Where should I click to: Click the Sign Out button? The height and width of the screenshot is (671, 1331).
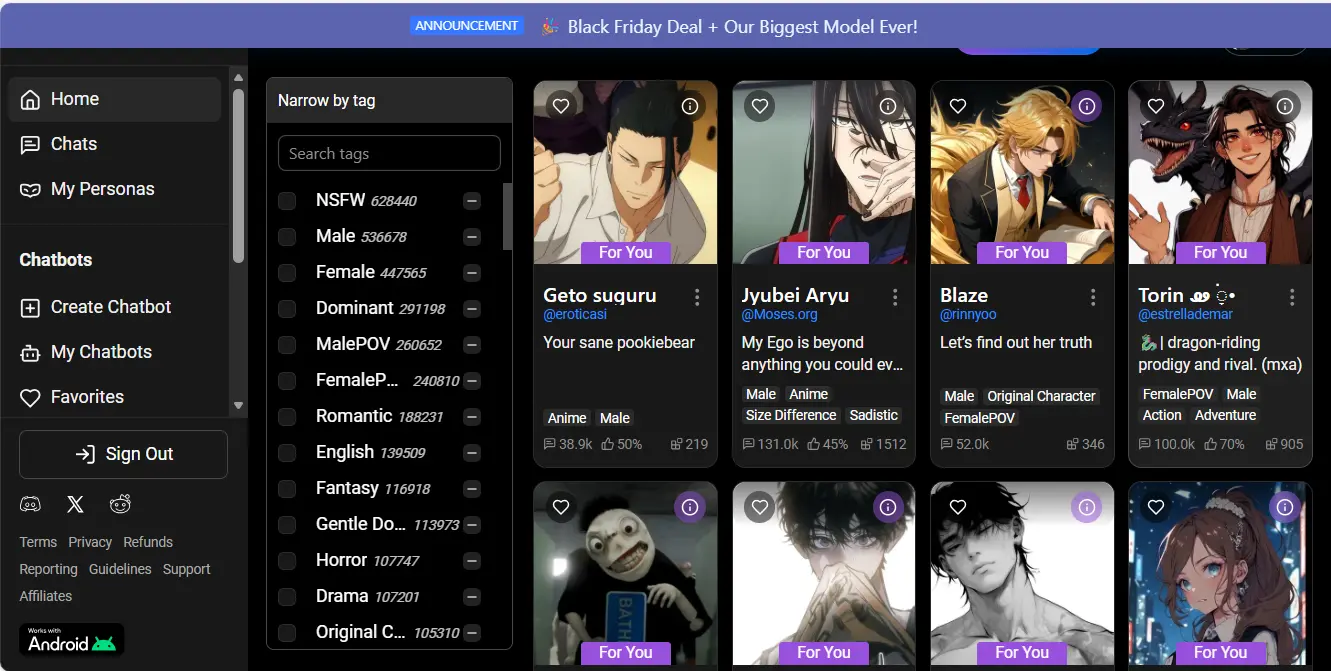tap(123, 454)
